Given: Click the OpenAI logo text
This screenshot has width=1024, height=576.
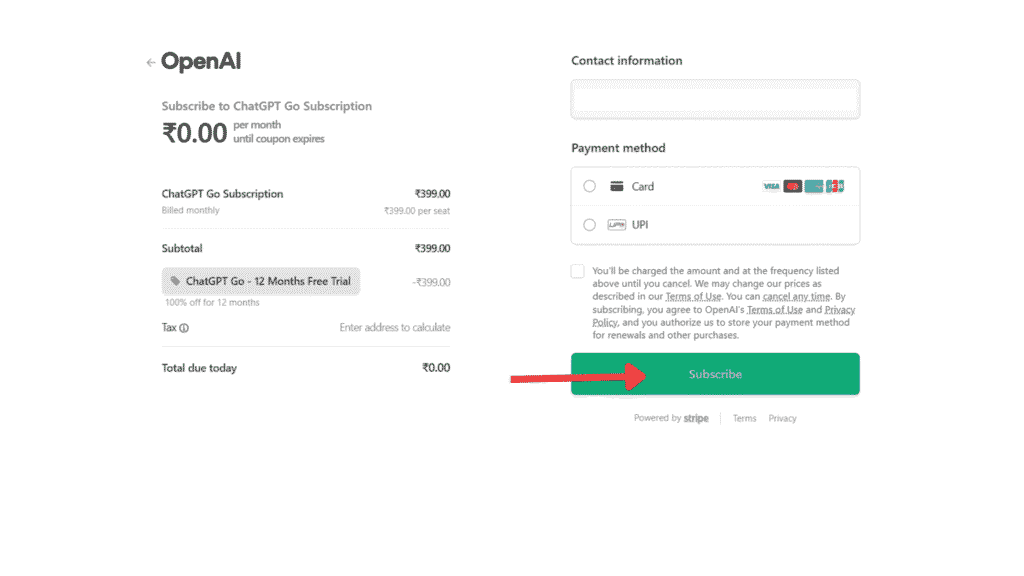Looking at the screenshot, I should pos(201,62).
